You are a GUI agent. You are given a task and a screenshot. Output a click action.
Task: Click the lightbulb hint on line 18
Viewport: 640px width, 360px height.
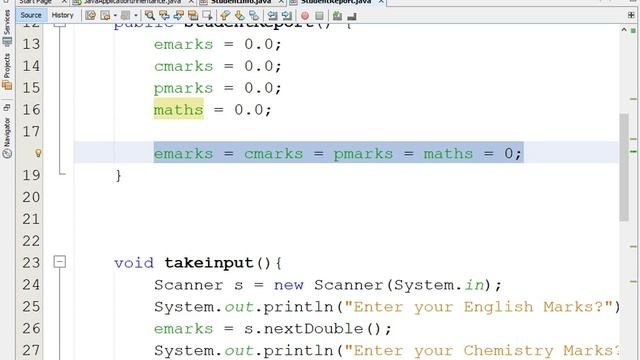coord(38,153)
